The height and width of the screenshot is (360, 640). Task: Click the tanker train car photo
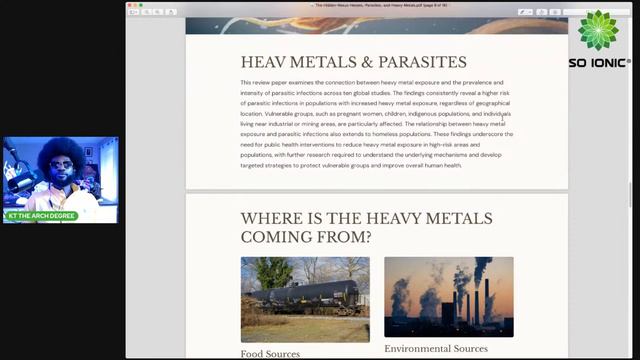pos(305,299)
